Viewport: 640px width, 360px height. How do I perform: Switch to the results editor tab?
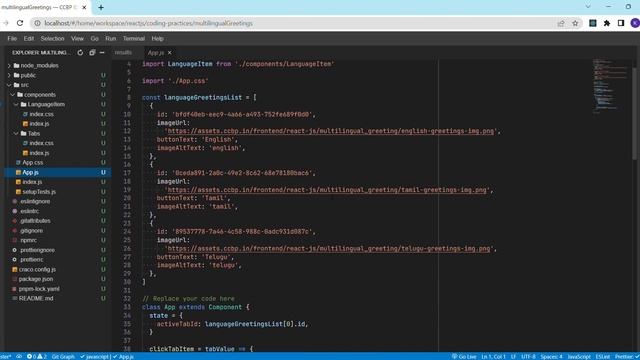coord(123,53)
